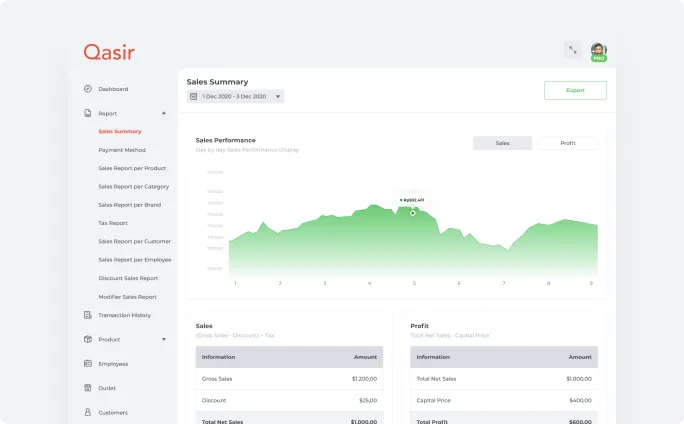The height and width of the screenshot is (424, 684).
Task: Click the Transaction History icon
Action: click(88, 315)
